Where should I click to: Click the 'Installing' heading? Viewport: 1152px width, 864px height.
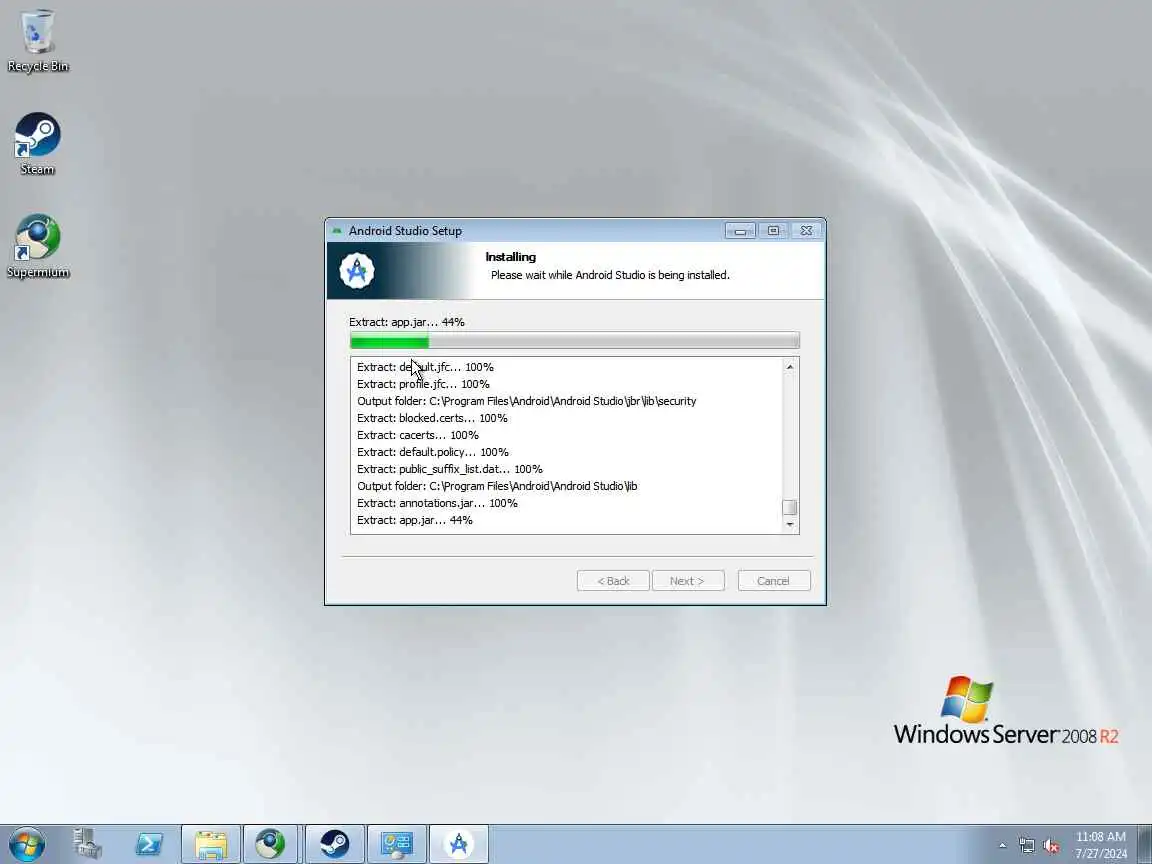tap(511, 256)
